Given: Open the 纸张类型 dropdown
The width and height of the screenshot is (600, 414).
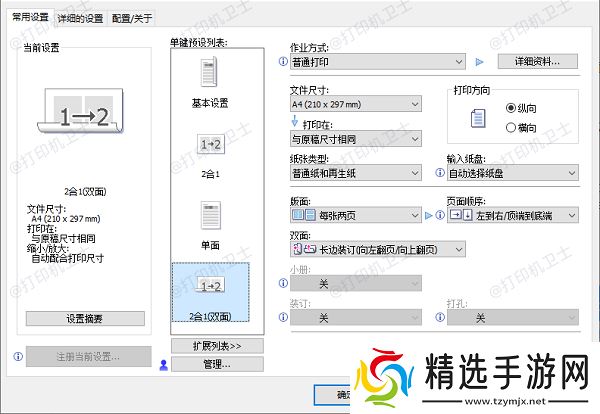Looking at the screenshot, I should point(356,173).
